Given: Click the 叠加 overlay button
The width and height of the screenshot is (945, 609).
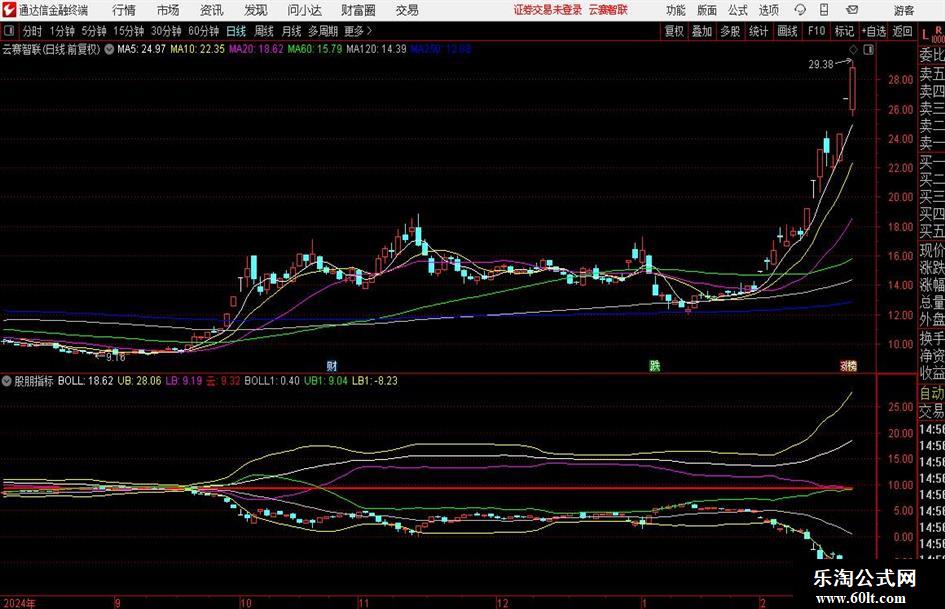Looking at the screenshot, I should [x=702, y=31].
